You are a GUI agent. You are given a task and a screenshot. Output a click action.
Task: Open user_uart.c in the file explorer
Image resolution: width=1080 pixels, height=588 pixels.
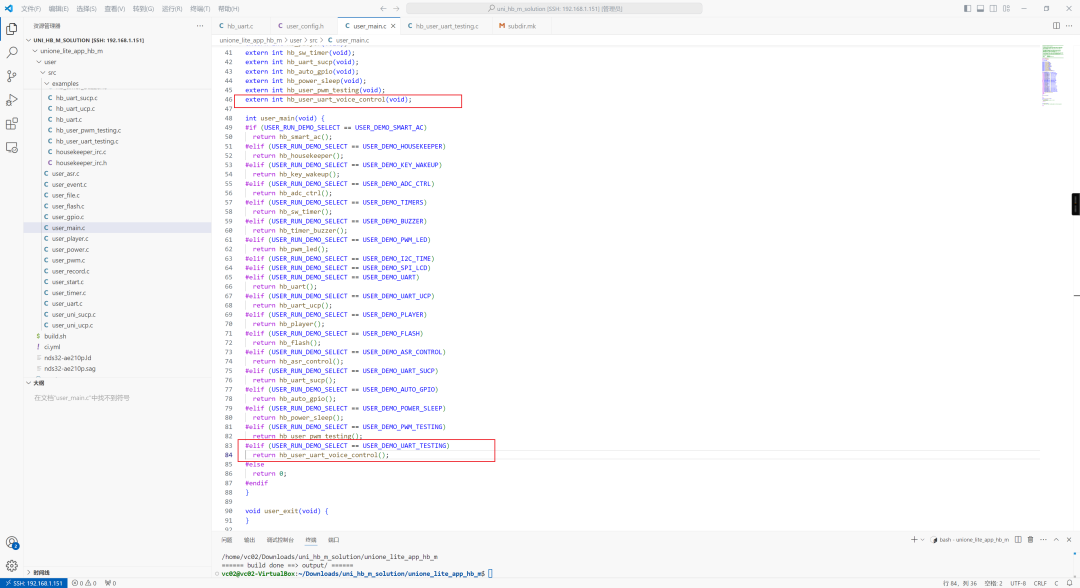click(x=67, y=303)
